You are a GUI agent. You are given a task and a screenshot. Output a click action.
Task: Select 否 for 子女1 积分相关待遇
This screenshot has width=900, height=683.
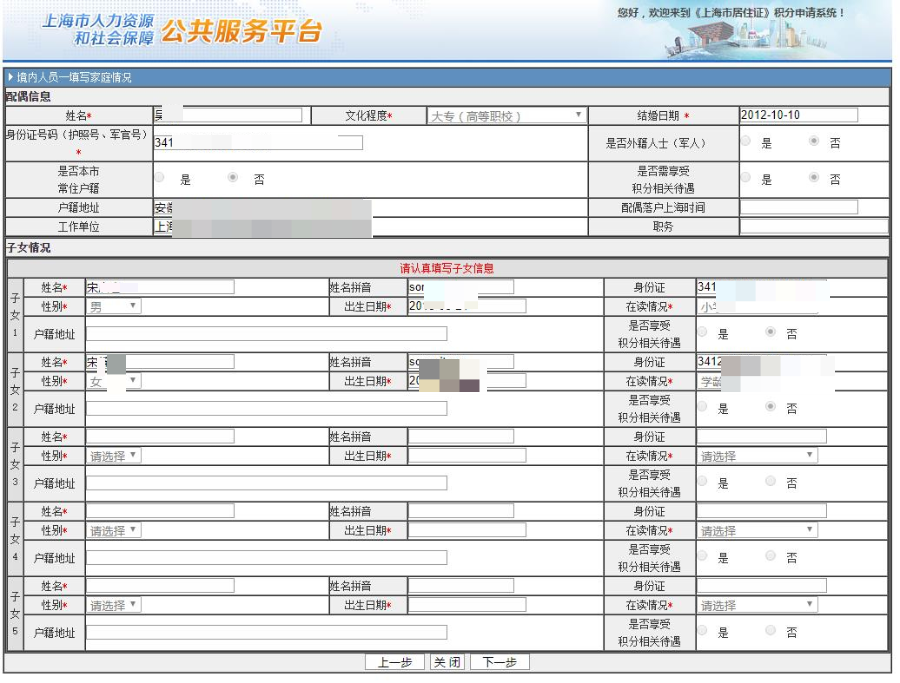coord(771,332)
